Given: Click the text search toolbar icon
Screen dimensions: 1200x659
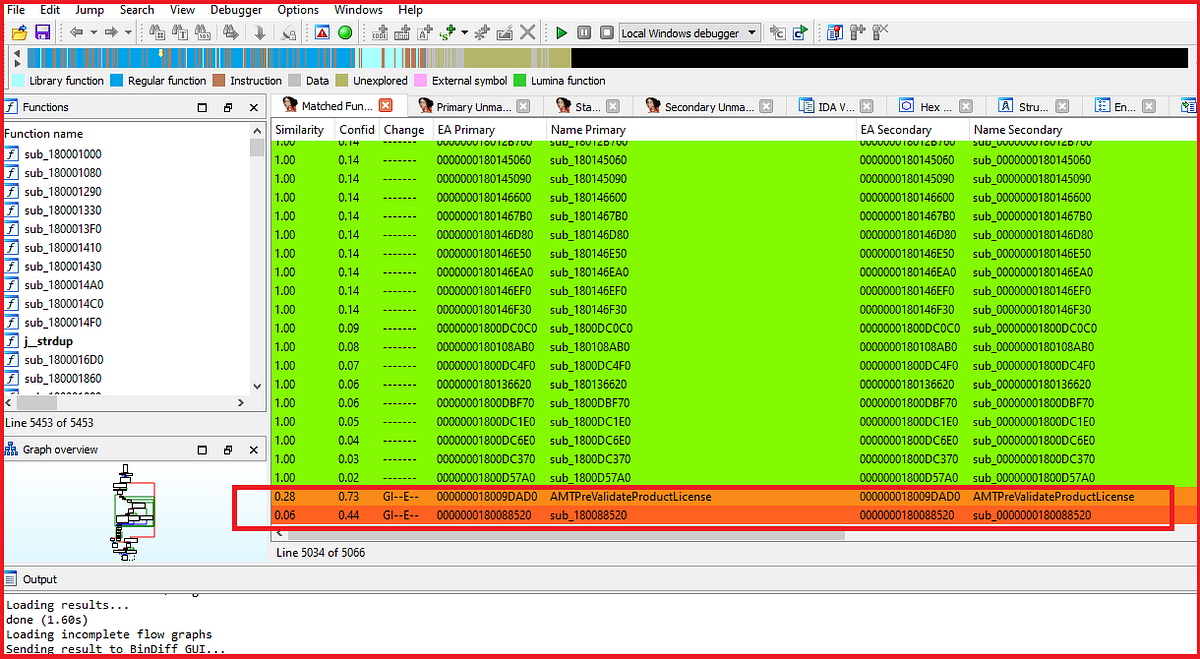Looking at the screenshot, I should (x=181, y=32).
